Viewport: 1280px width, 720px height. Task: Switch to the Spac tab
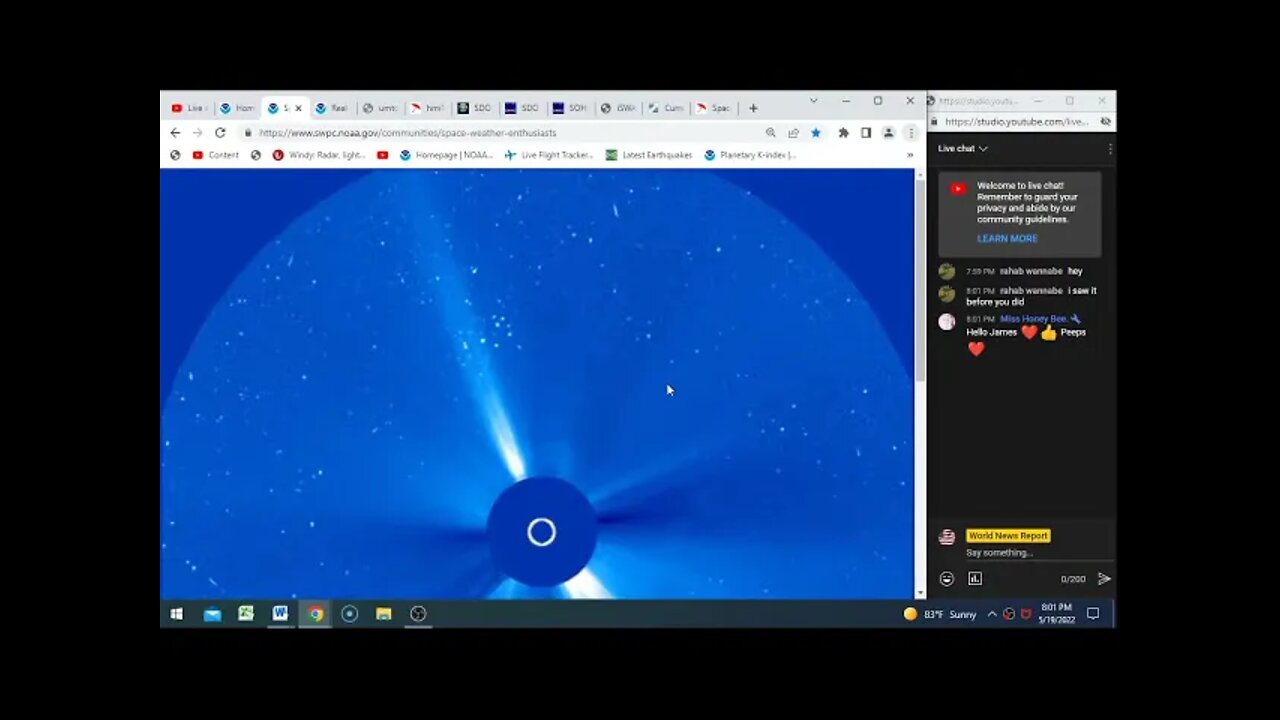(714, 108)
